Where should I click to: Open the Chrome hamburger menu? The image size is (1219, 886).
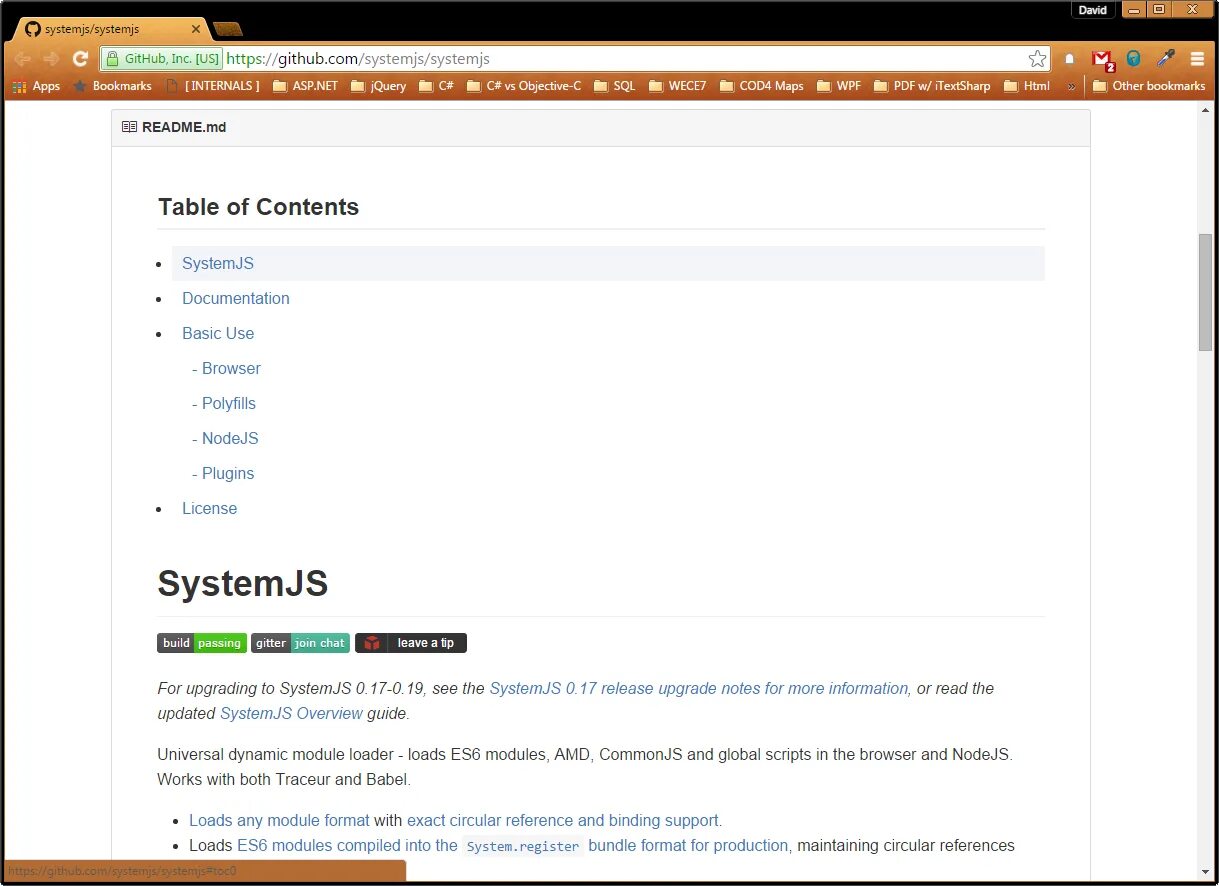1197,59
